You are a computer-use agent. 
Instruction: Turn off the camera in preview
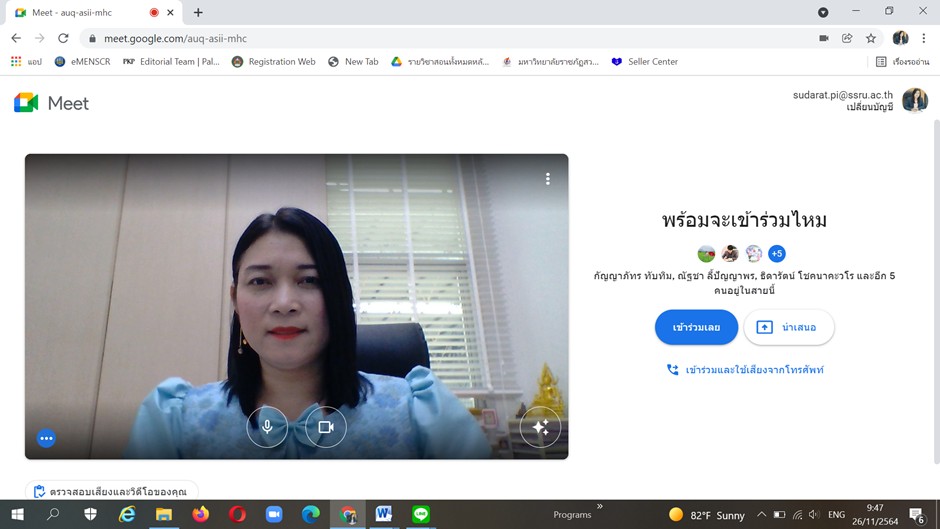(325, 427)
